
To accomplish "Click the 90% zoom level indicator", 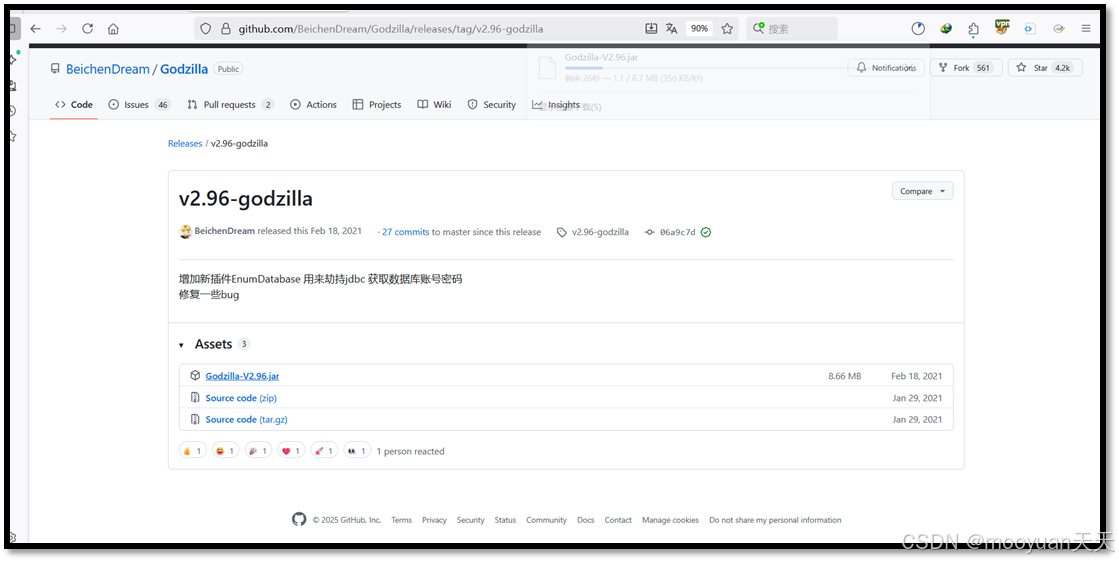I will [x=699, y=29].
